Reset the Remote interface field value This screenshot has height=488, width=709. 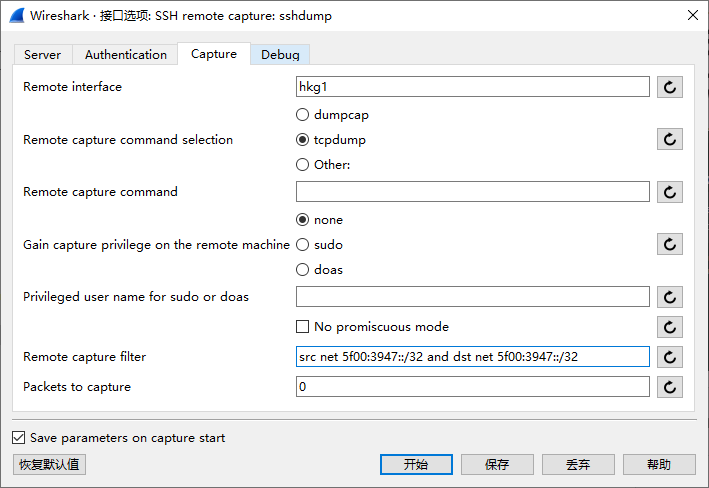pyautogui.click(x=670, y=87)
